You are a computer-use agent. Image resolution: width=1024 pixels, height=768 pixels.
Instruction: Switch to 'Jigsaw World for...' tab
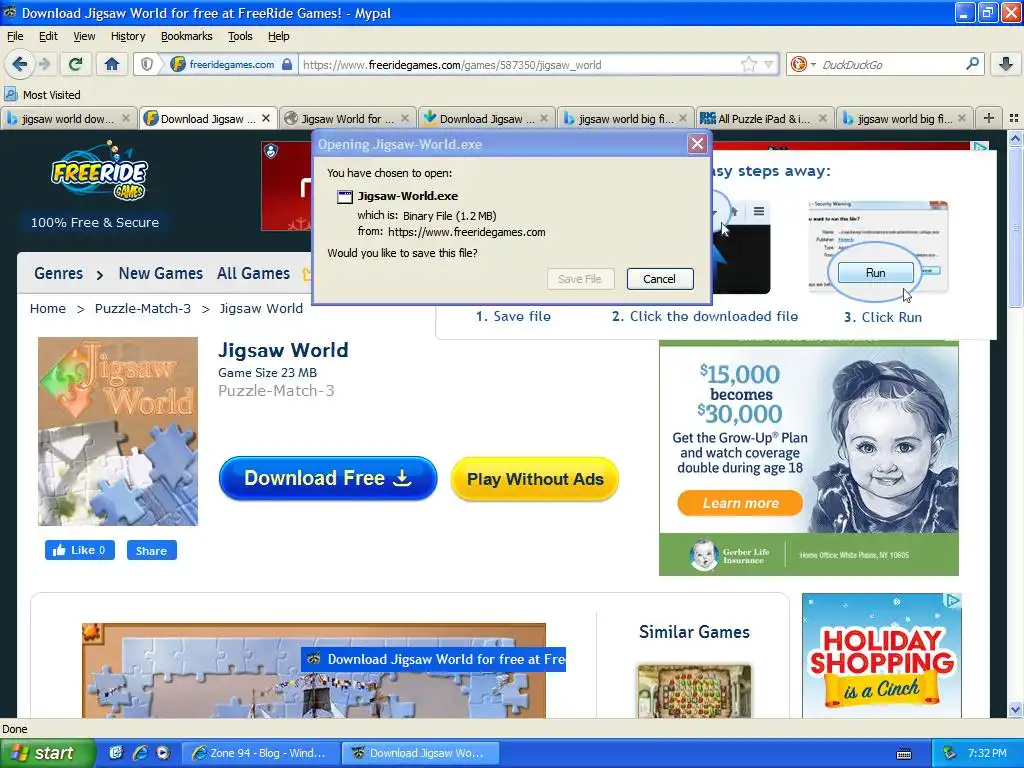click(x=347, y=118)
